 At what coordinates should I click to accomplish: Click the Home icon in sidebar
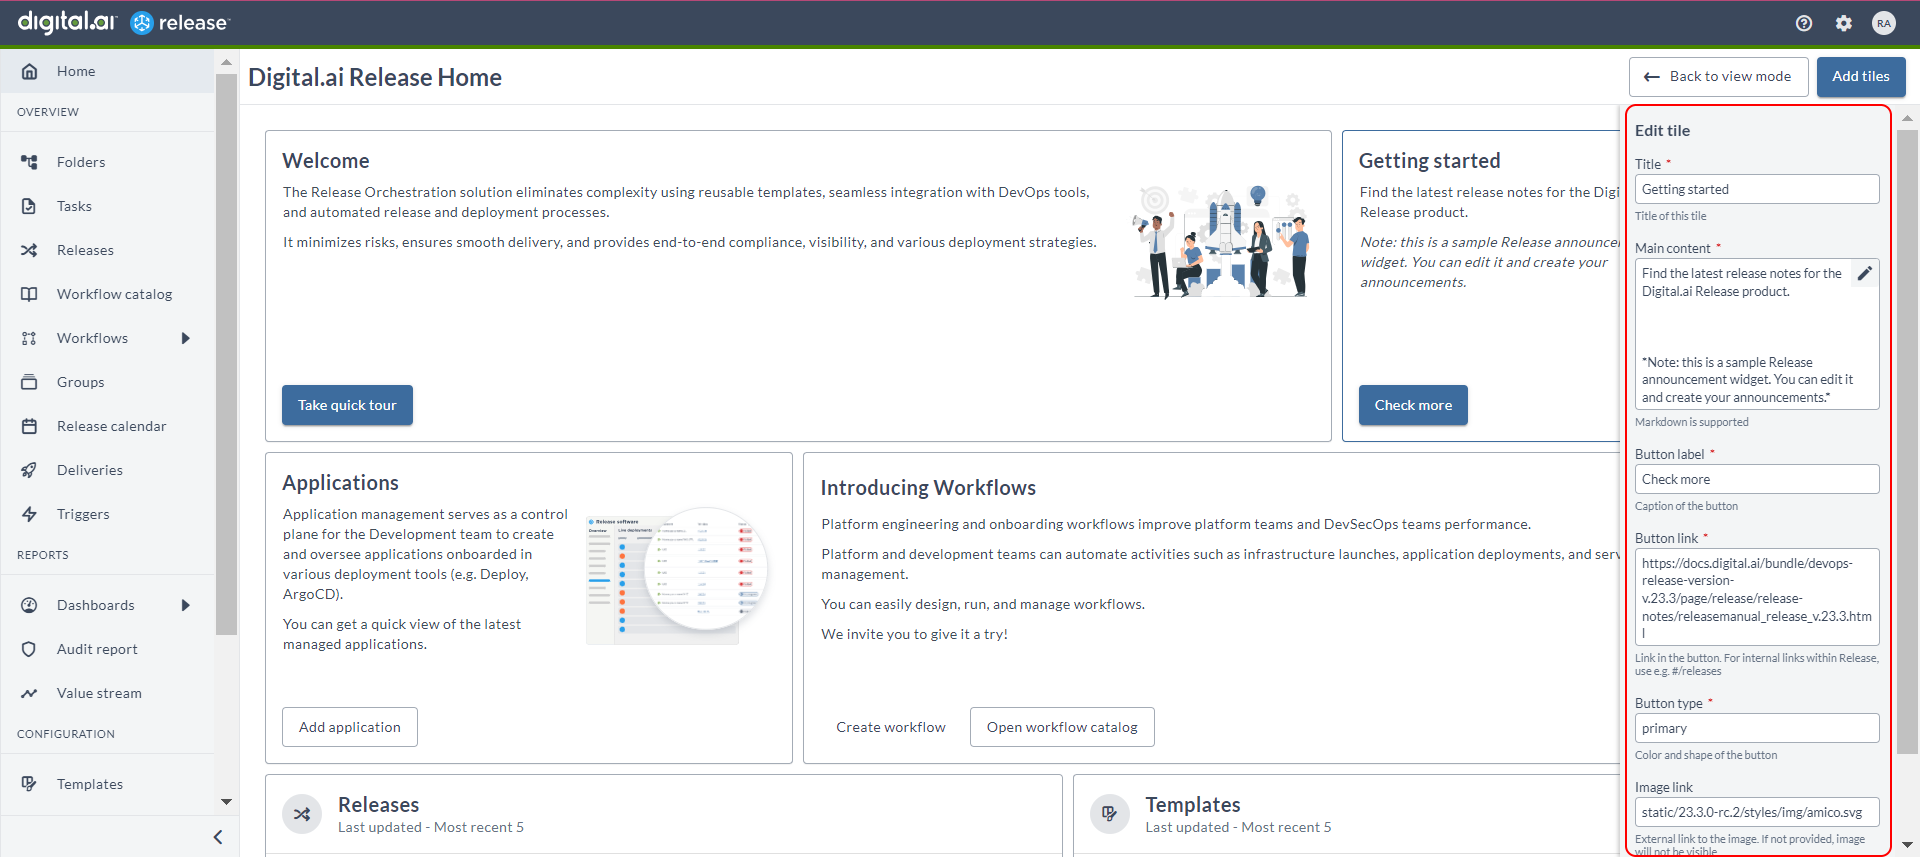click(x=30, y=71)
